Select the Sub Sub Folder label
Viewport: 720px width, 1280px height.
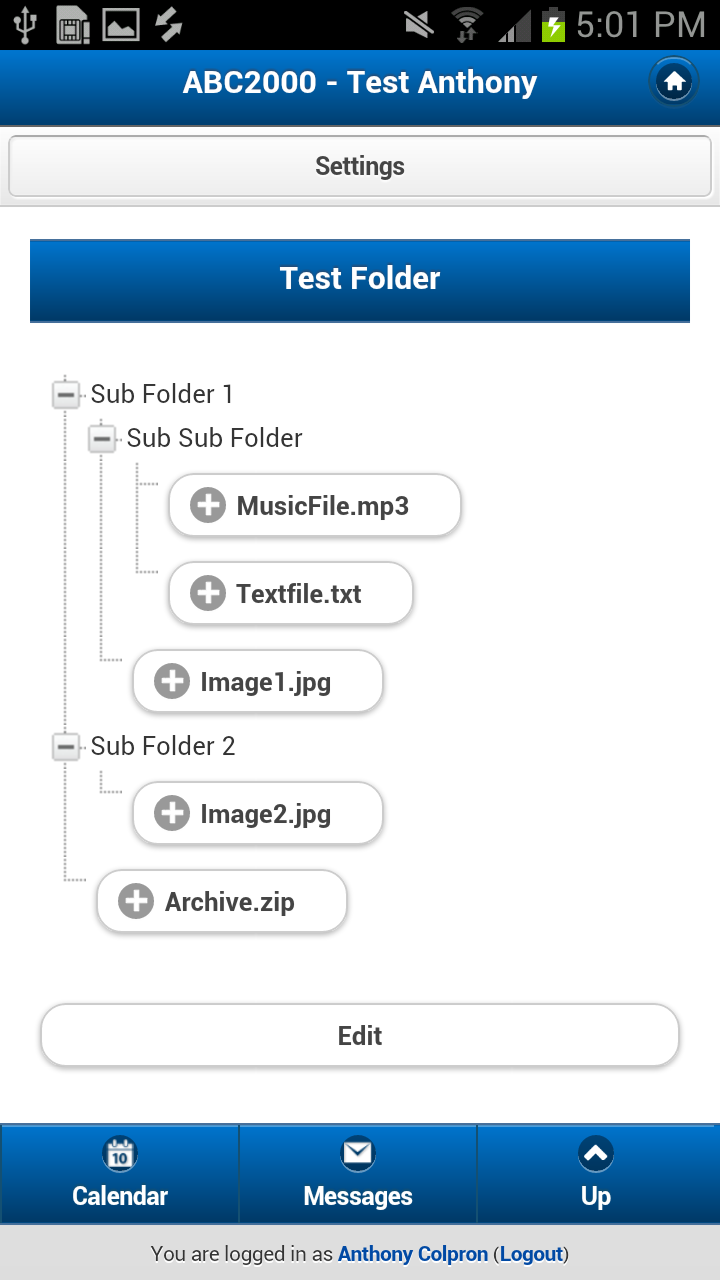pos(215,438)
